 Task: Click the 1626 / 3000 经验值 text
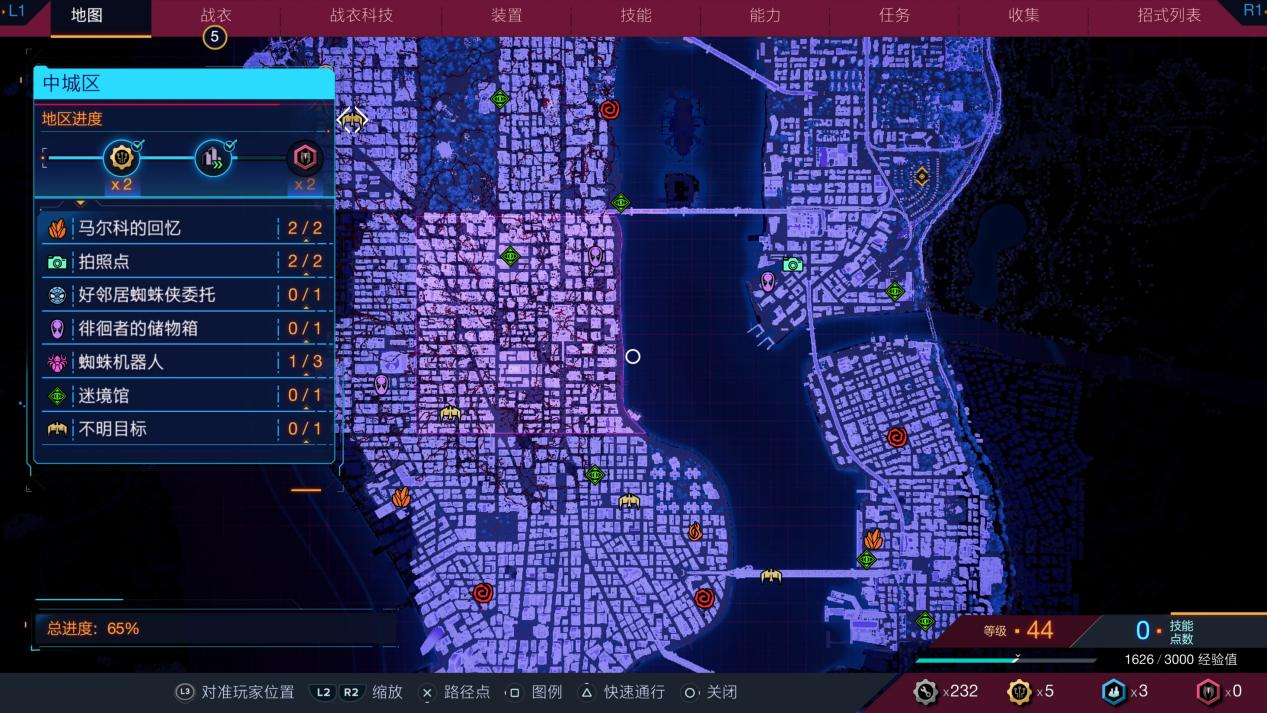click(x=1180, y=659)
